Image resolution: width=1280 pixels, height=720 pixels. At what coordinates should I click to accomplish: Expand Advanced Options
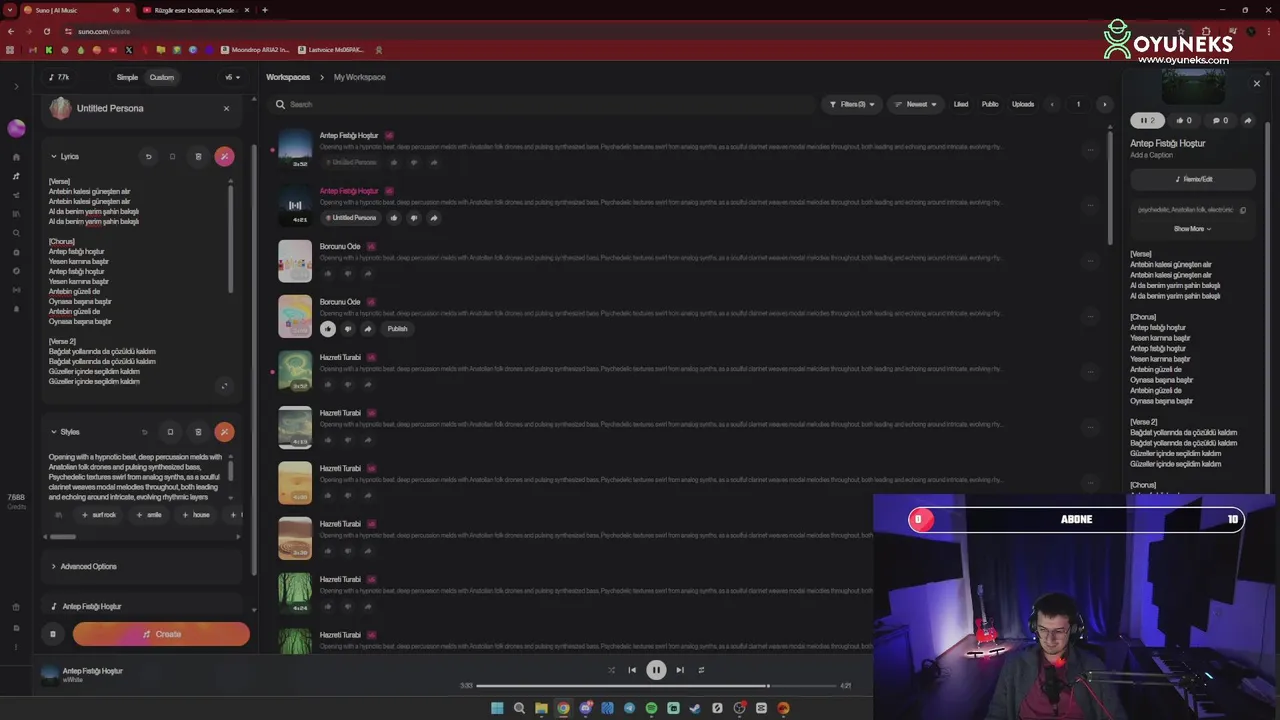[84, 567]
